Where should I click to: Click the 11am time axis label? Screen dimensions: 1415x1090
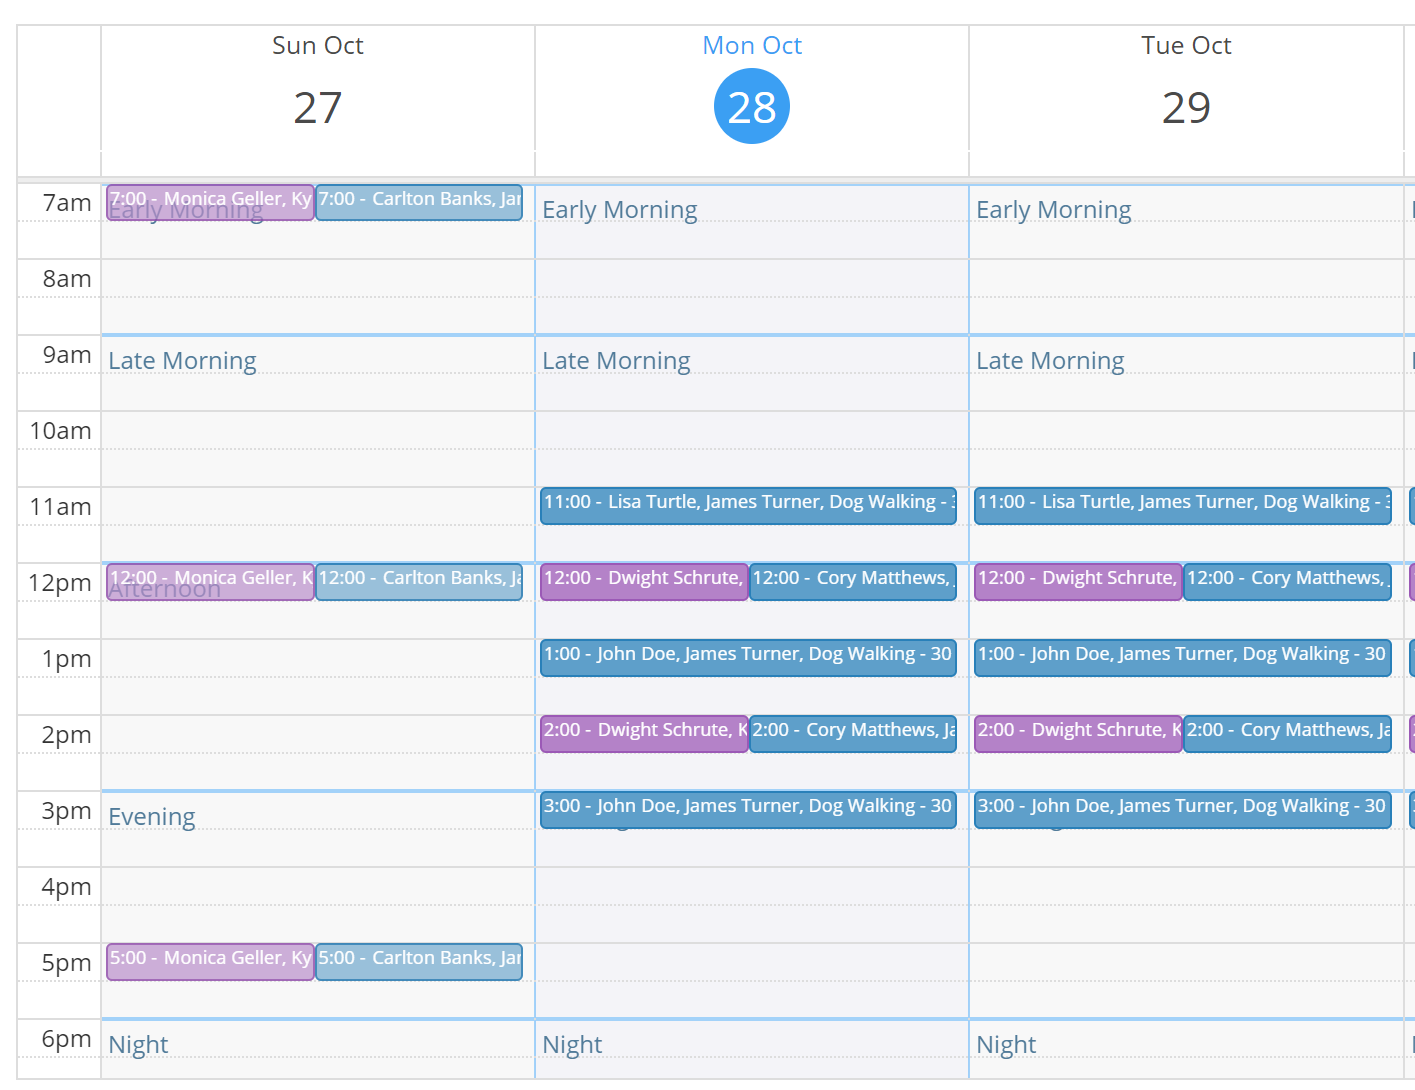[x=61, y=507]
